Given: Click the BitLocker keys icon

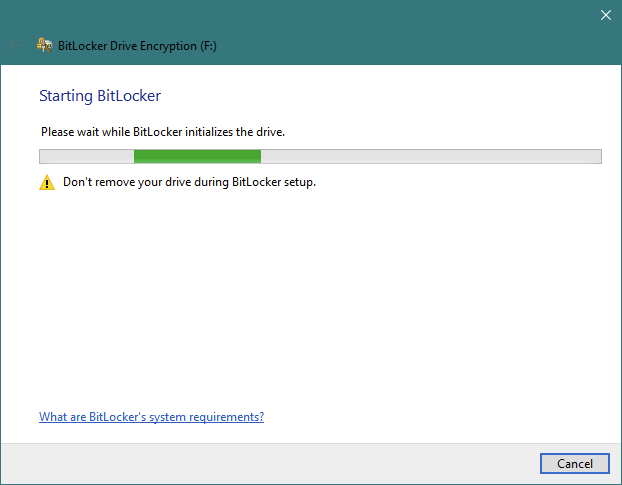Looking at the screenshot, I should (x=44, y=45).
